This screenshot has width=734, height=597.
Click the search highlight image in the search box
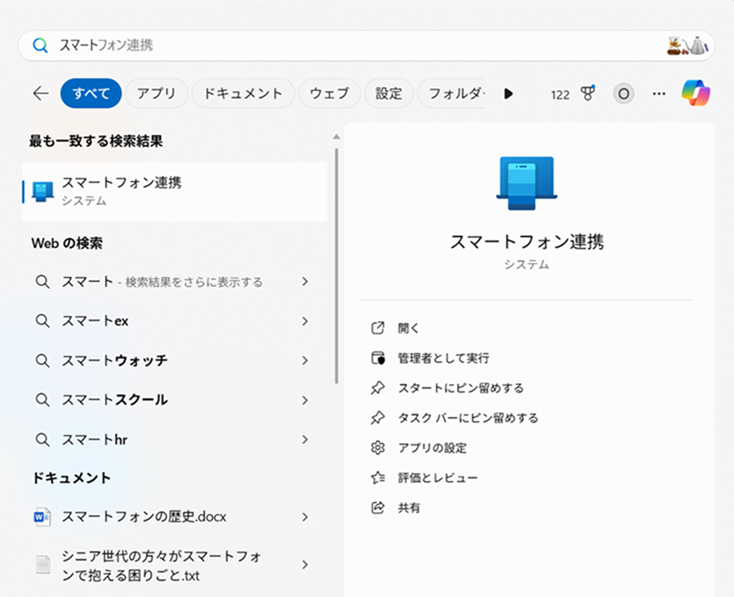687,45
